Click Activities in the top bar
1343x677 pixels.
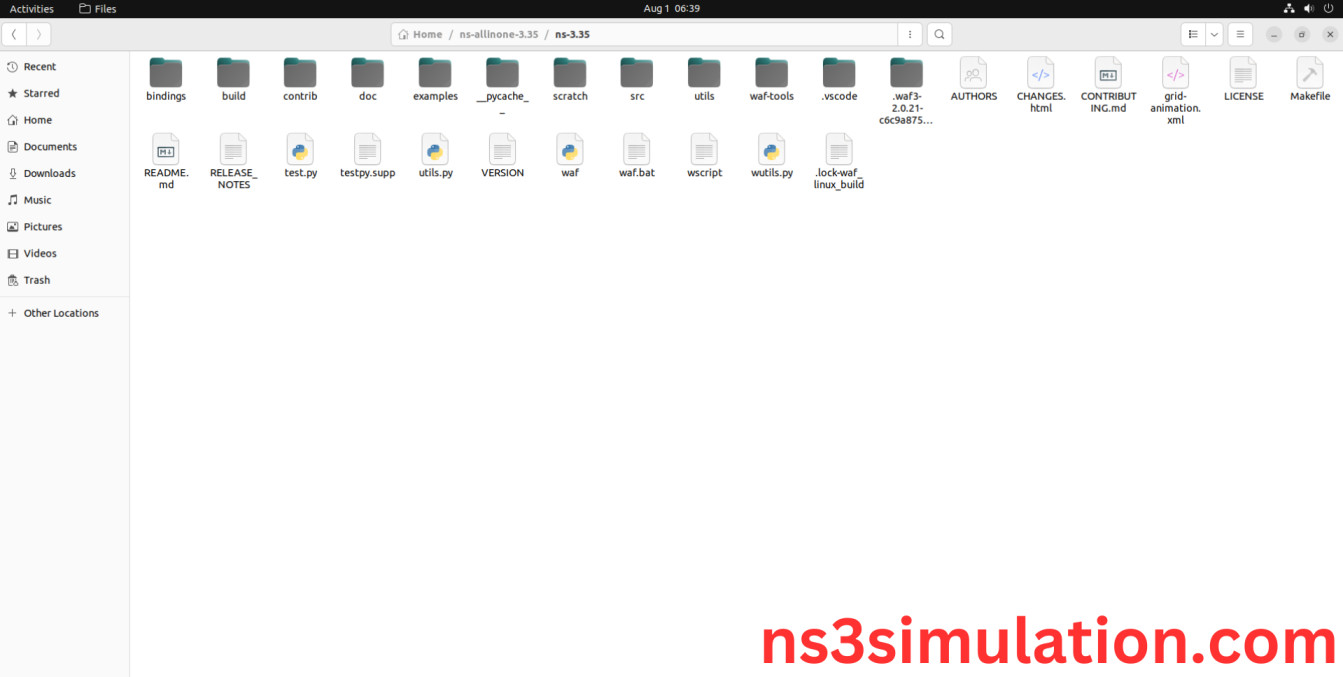(x=32, y=9)
